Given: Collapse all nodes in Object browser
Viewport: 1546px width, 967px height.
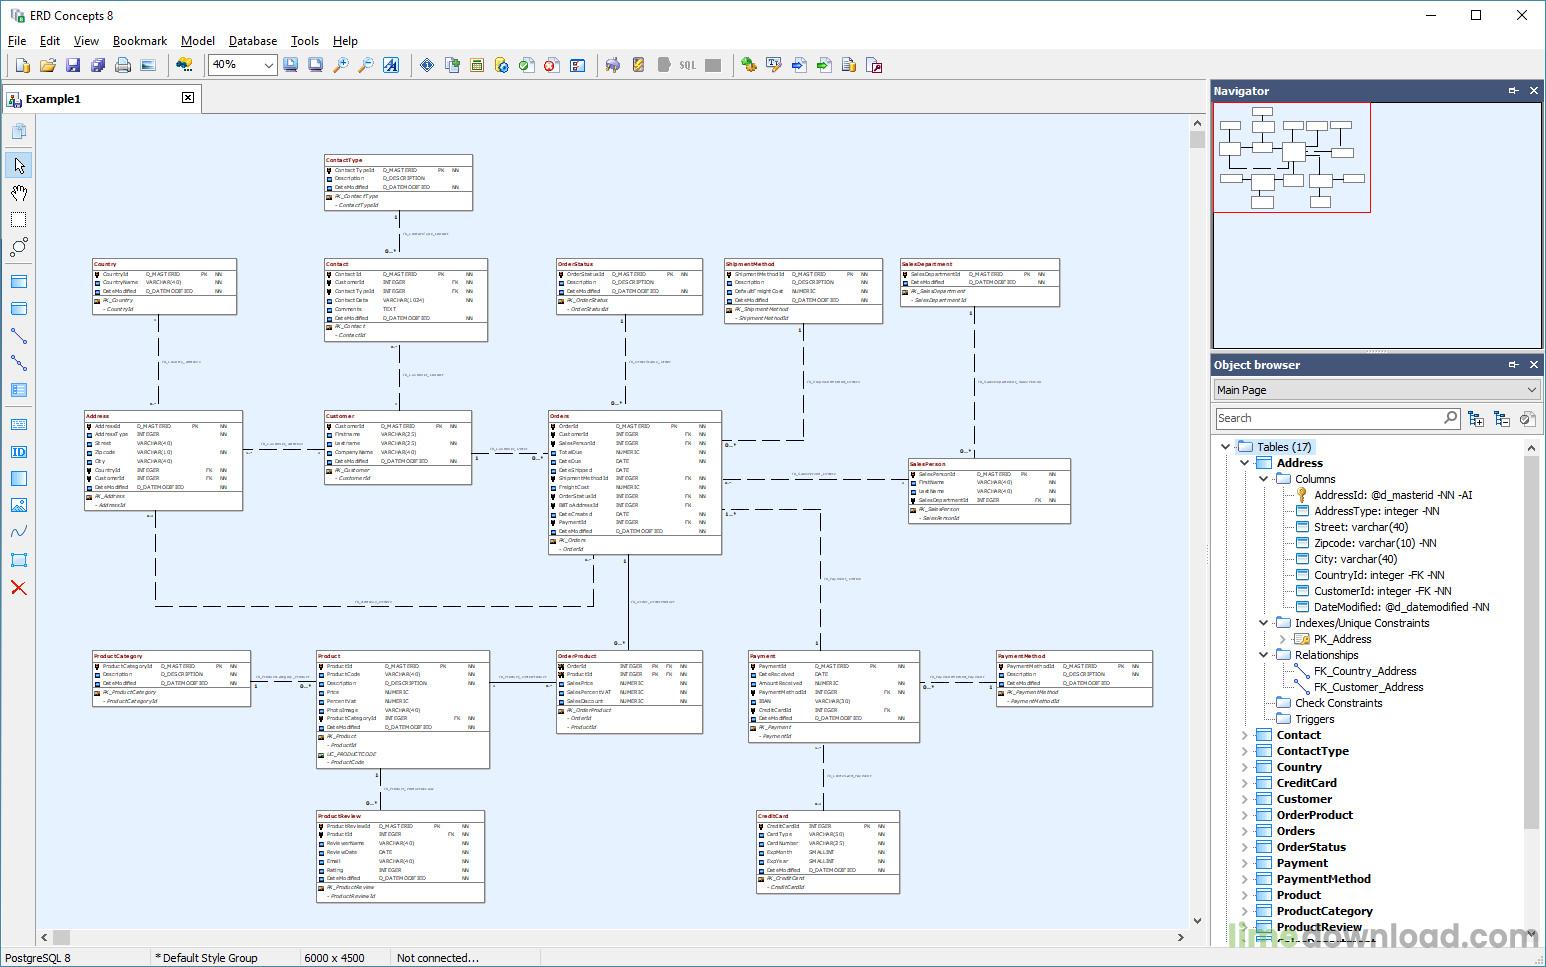Looking at the screenshot, I should (1501, 419).
